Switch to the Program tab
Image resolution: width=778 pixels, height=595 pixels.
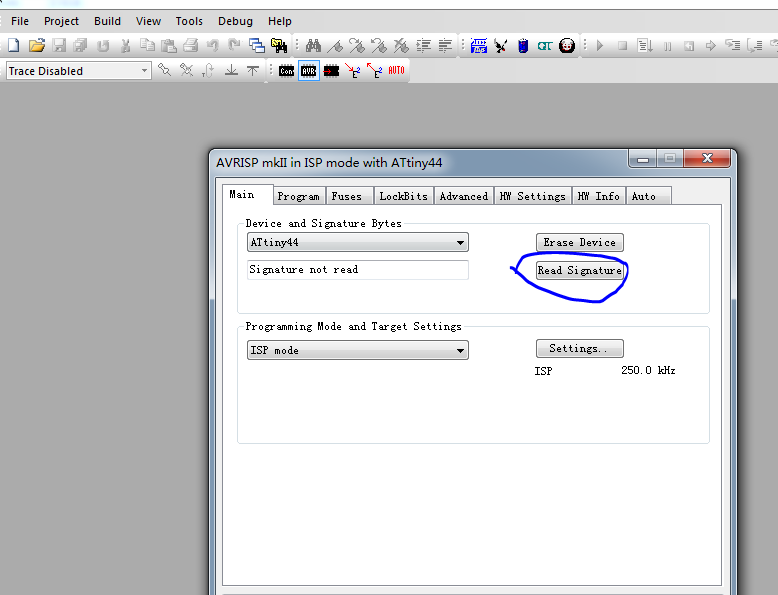point(299,196)
